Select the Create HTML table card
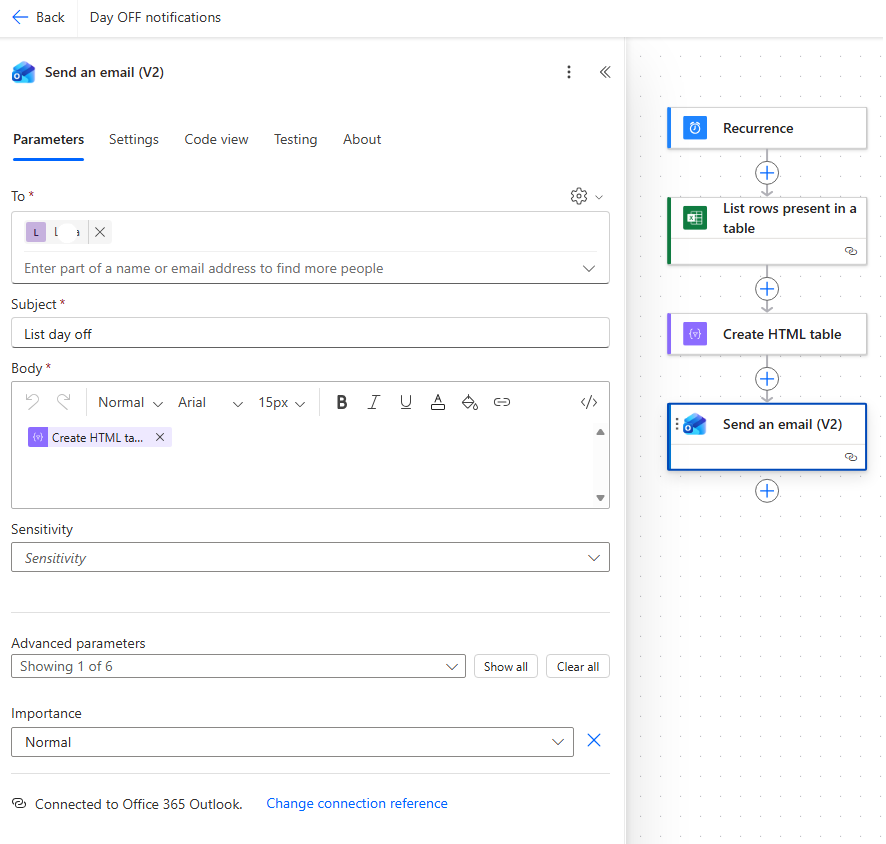886x844 pixels. pyautogui.click(x=767, y=334)
